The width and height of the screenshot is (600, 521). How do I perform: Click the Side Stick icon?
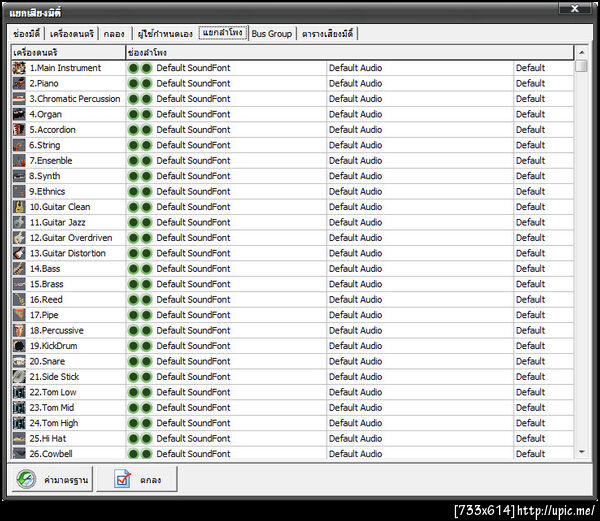pyautogui.click(x=19, y=377)
